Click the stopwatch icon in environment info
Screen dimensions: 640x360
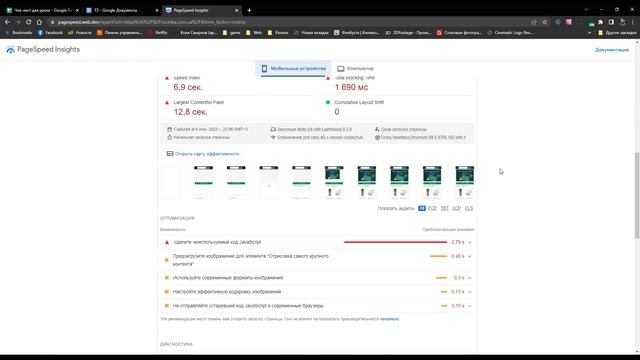169,138
